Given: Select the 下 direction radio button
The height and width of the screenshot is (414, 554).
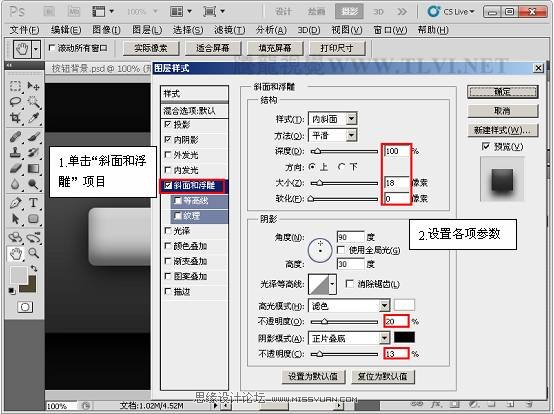Looking at the screenshot, I should point(342,166).
